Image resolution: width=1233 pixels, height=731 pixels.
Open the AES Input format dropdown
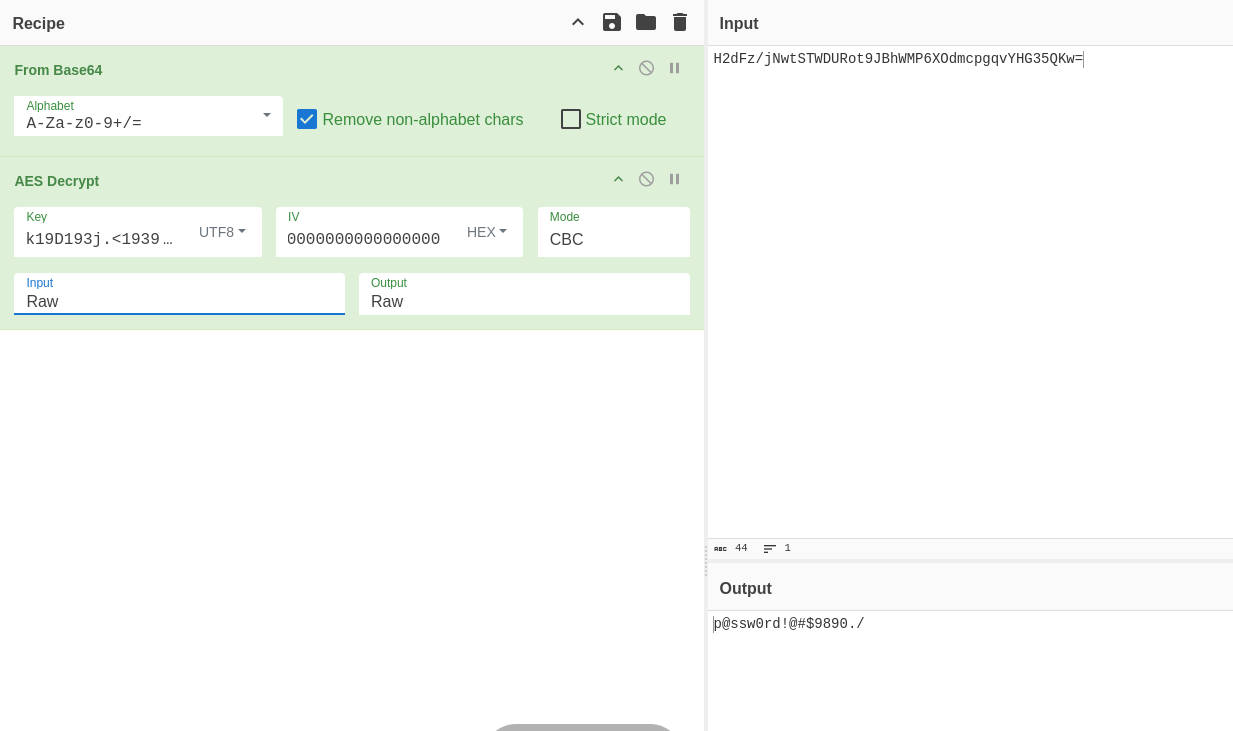click(180, 293)
